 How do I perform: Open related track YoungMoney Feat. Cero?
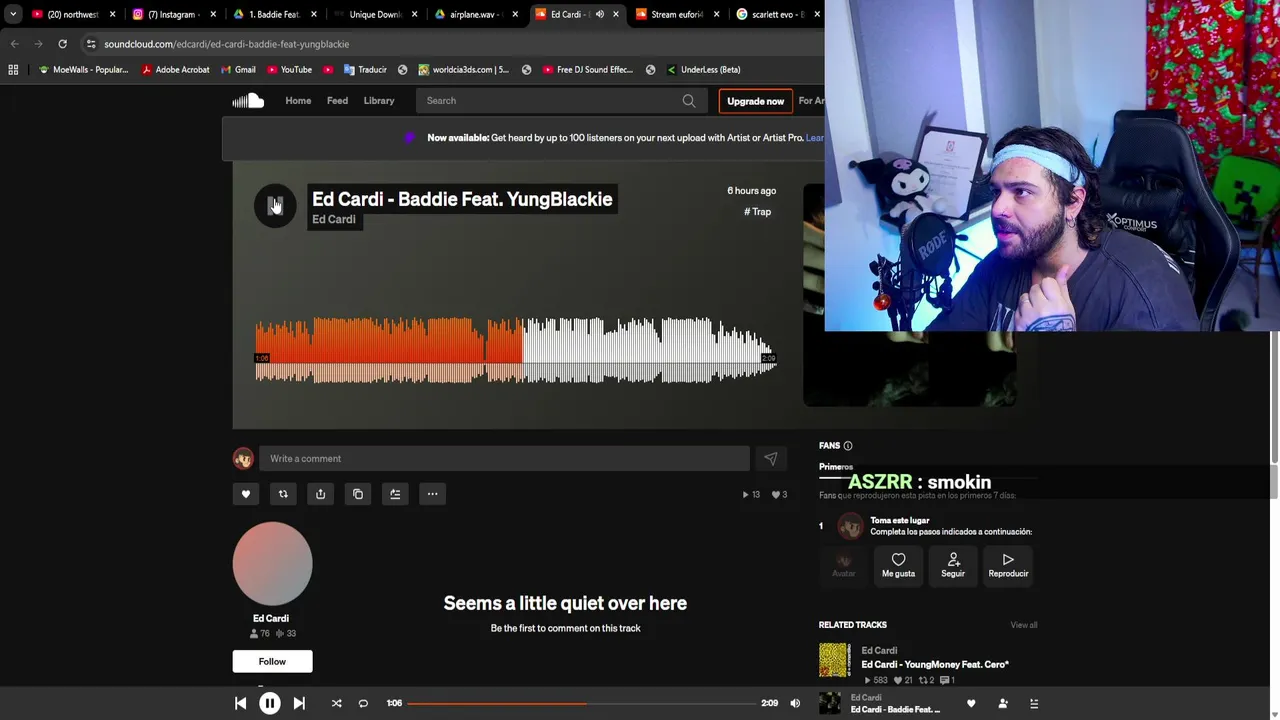click(x=935, y=664)
